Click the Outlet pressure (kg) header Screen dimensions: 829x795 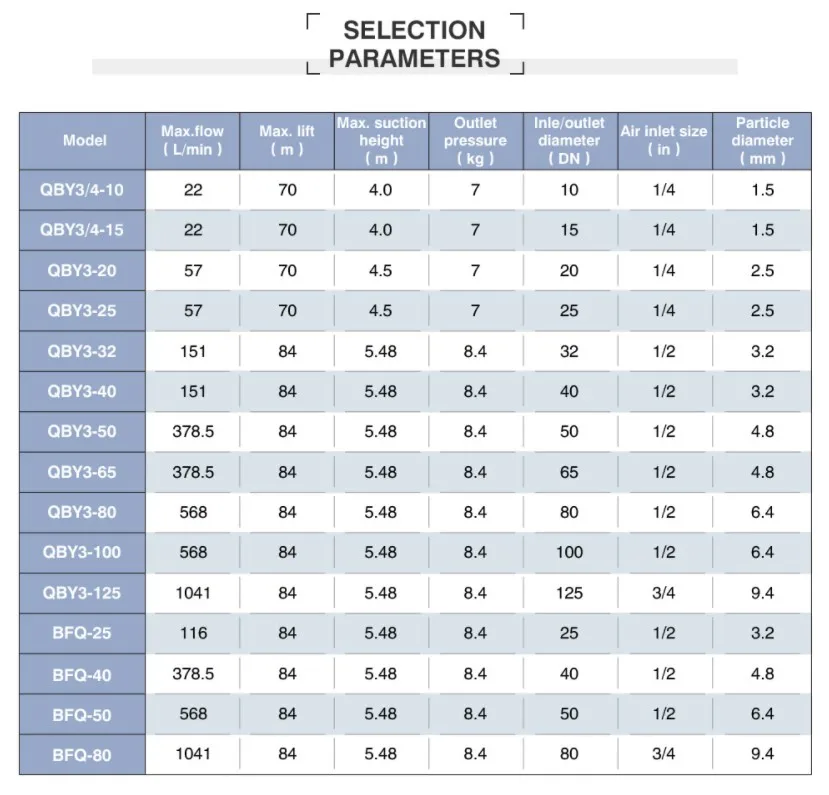point(475,141)
